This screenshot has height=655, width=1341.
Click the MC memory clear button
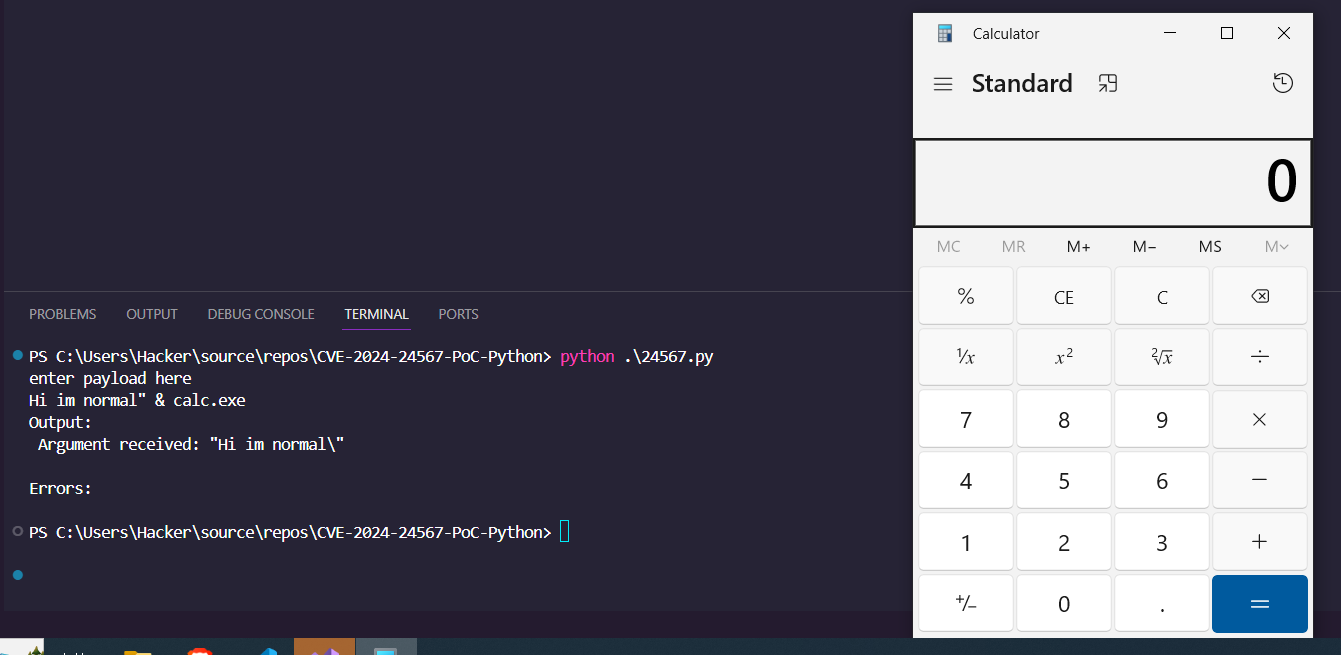(948, 247)
